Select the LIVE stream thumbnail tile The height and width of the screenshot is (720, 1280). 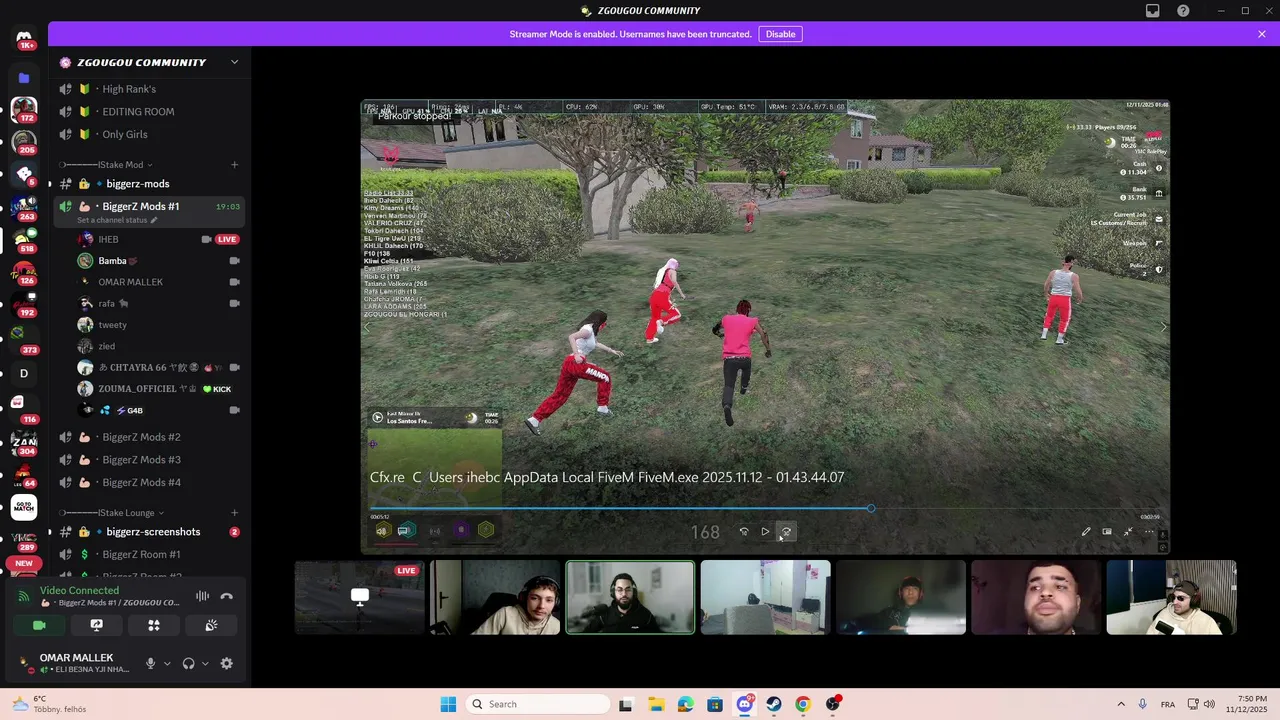[360, 597]
